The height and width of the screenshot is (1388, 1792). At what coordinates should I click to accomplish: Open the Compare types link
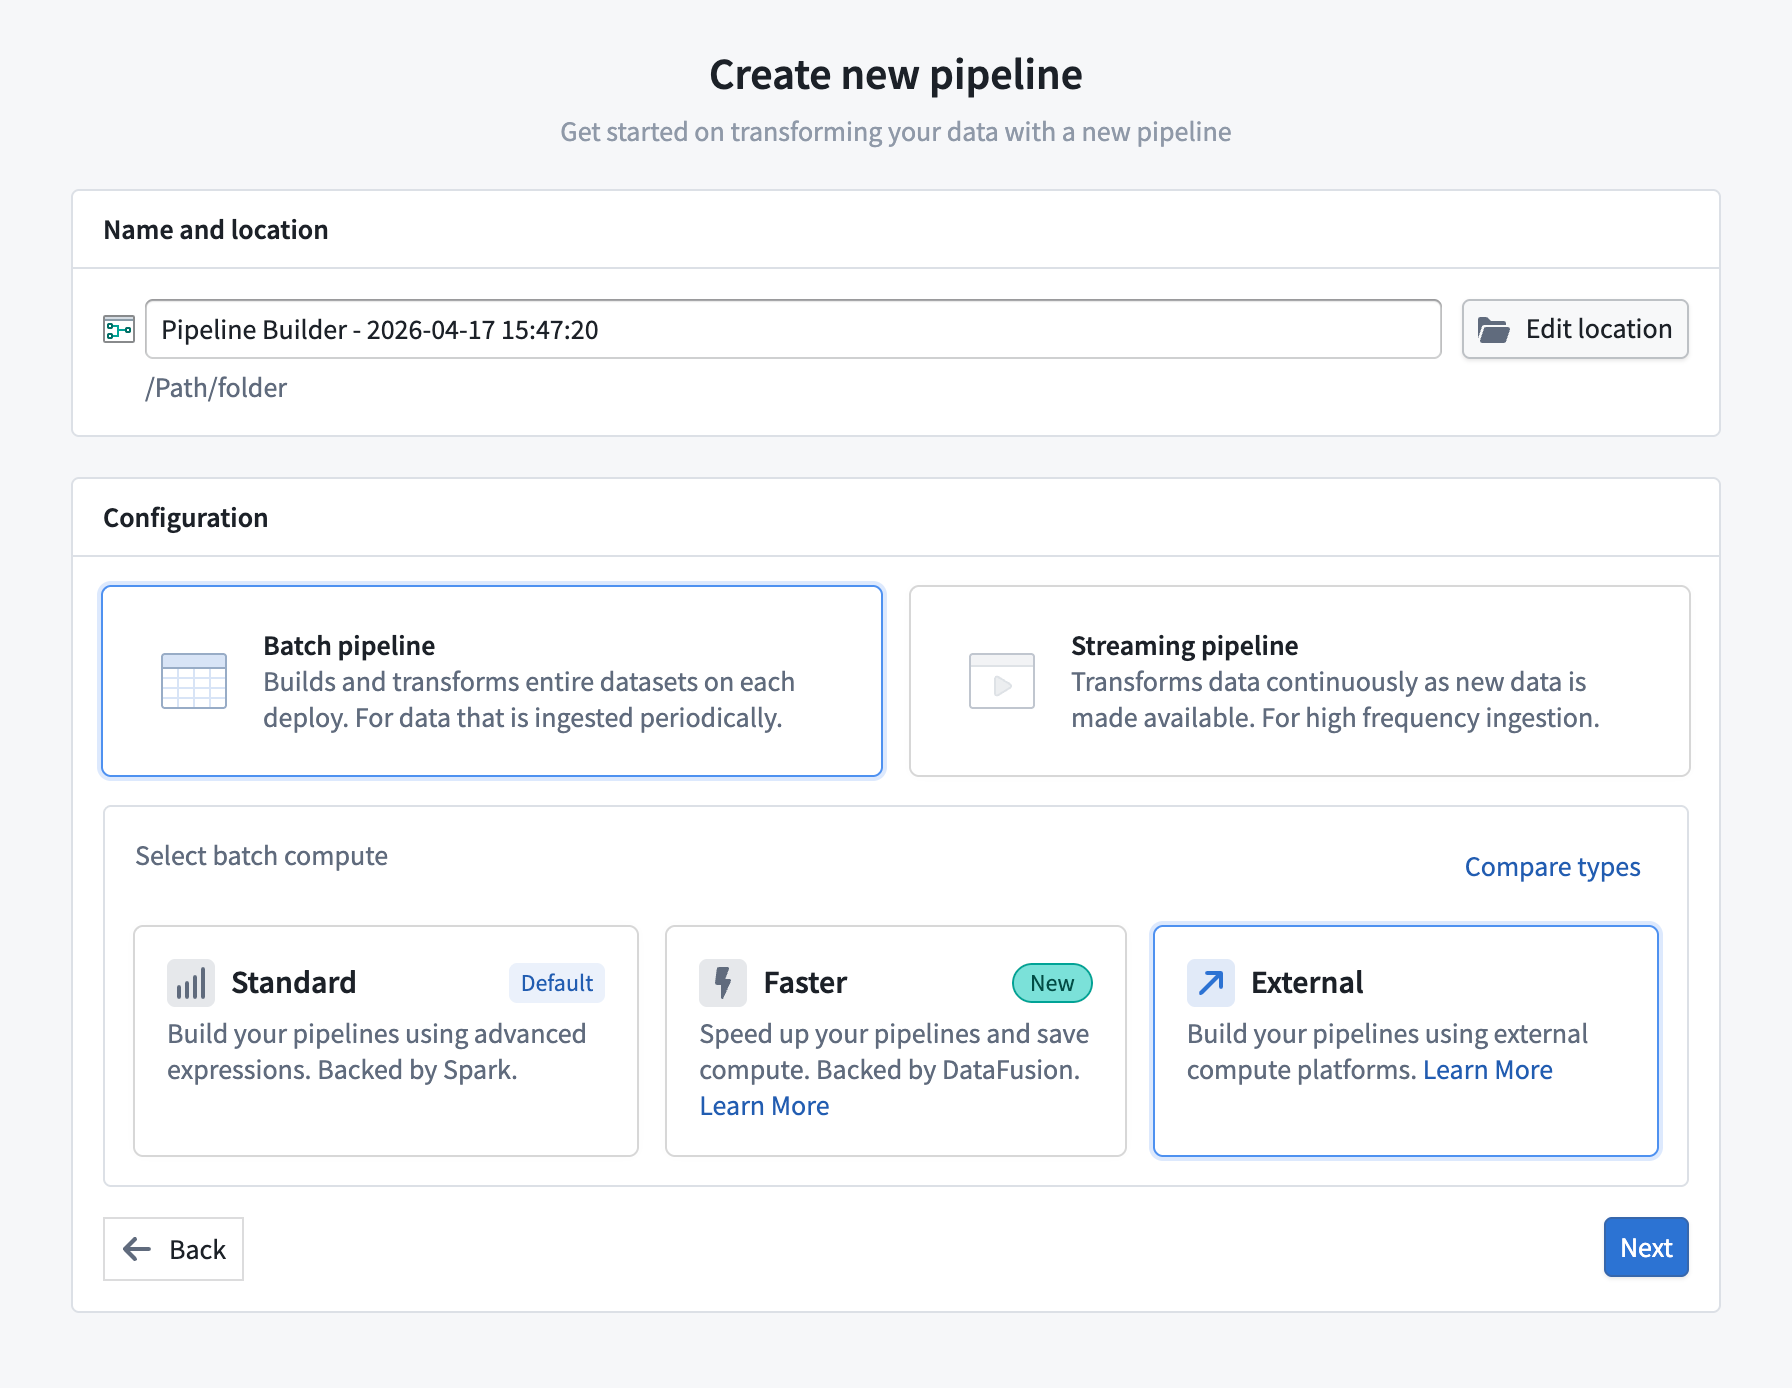[1552, 867]
